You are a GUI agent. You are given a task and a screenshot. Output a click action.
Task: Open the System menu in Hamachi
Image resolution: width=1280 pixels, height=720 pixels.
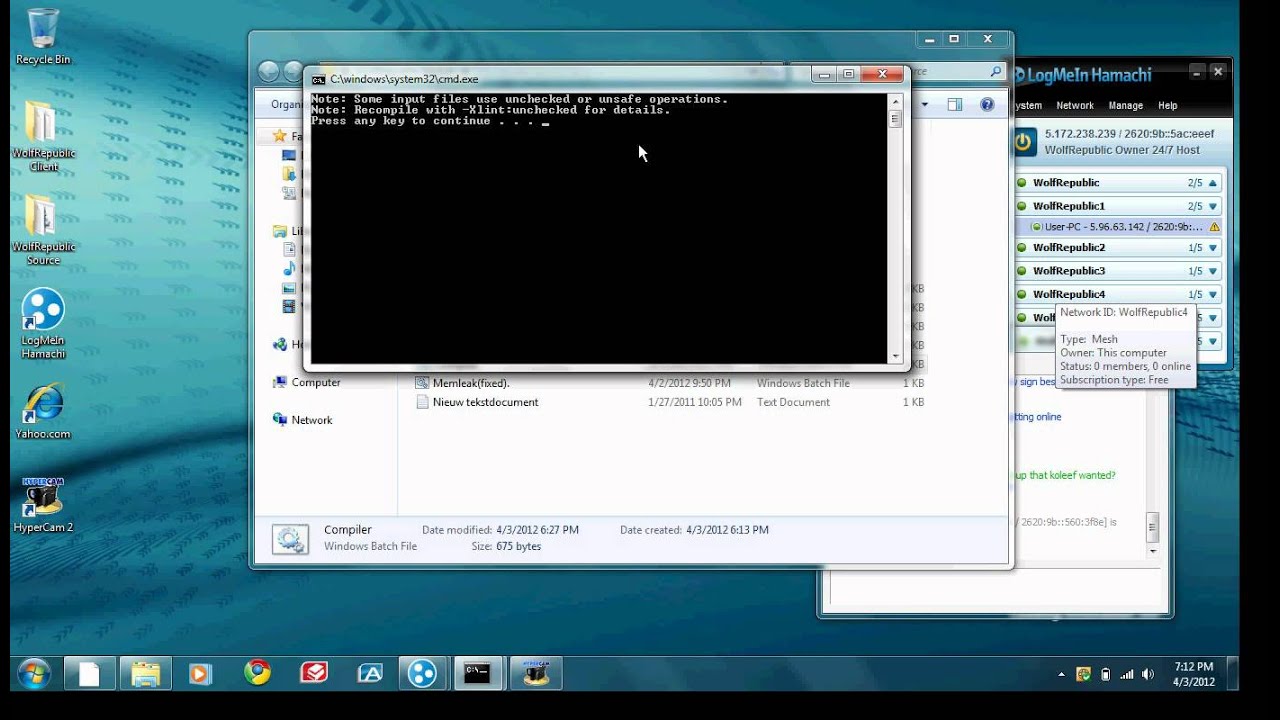point(1028,105)
